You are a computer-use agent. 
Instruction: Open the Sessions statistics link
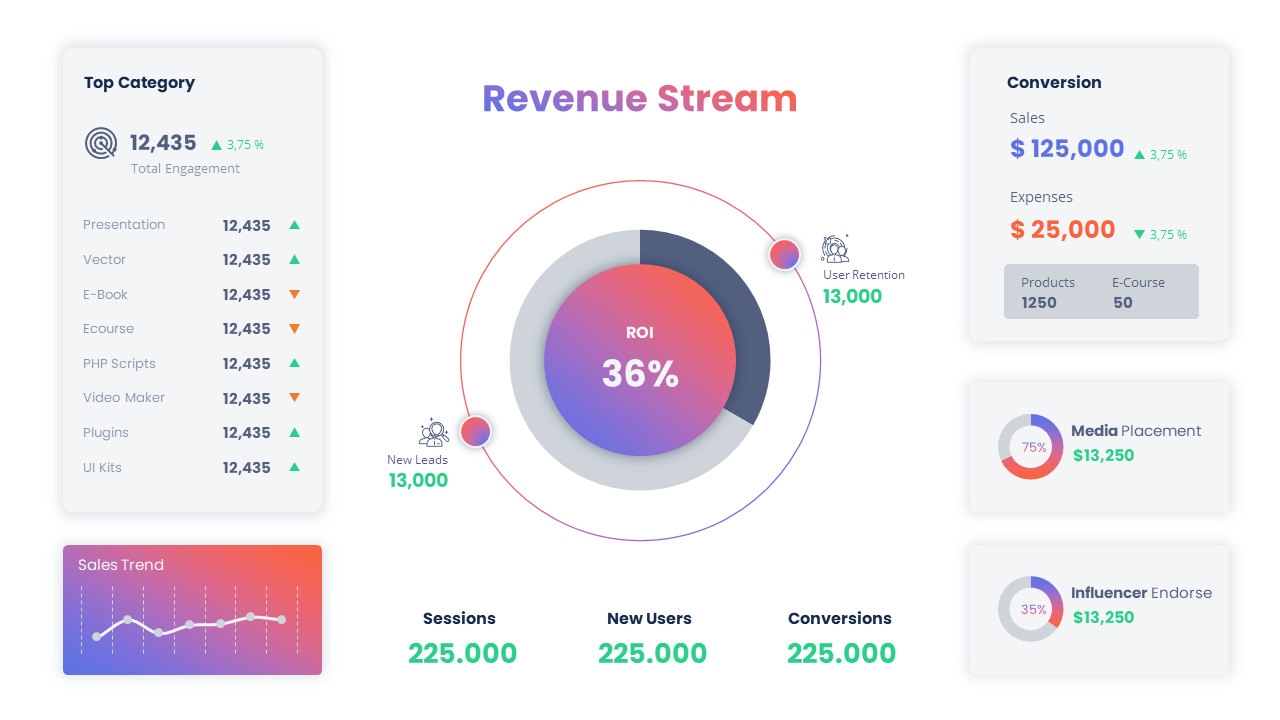point(459,618)
